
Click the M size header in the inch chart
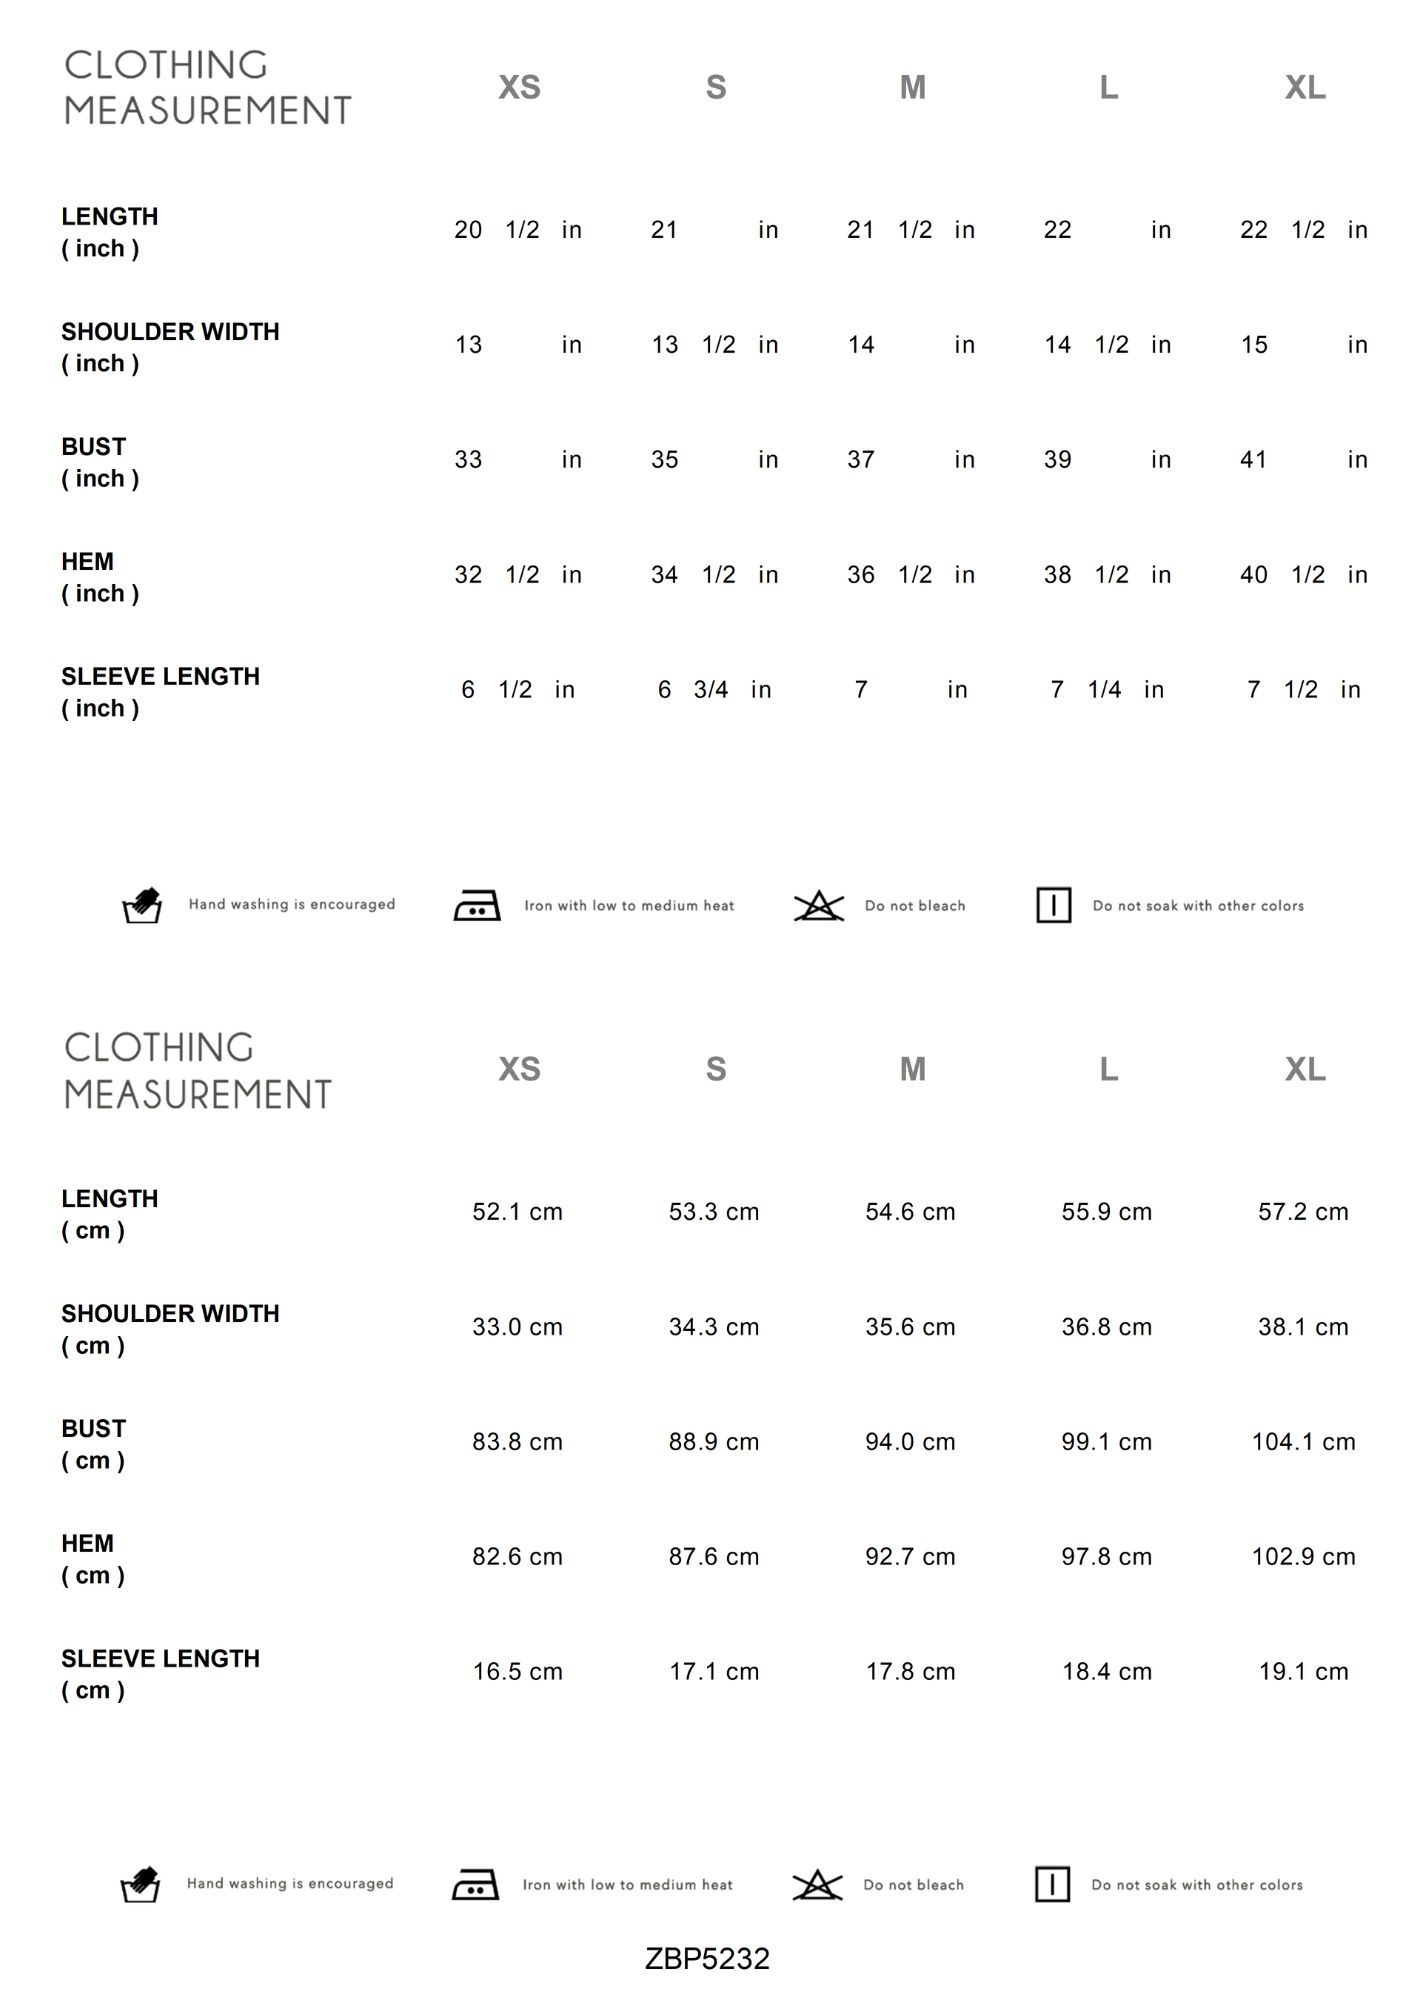(912, 88)
